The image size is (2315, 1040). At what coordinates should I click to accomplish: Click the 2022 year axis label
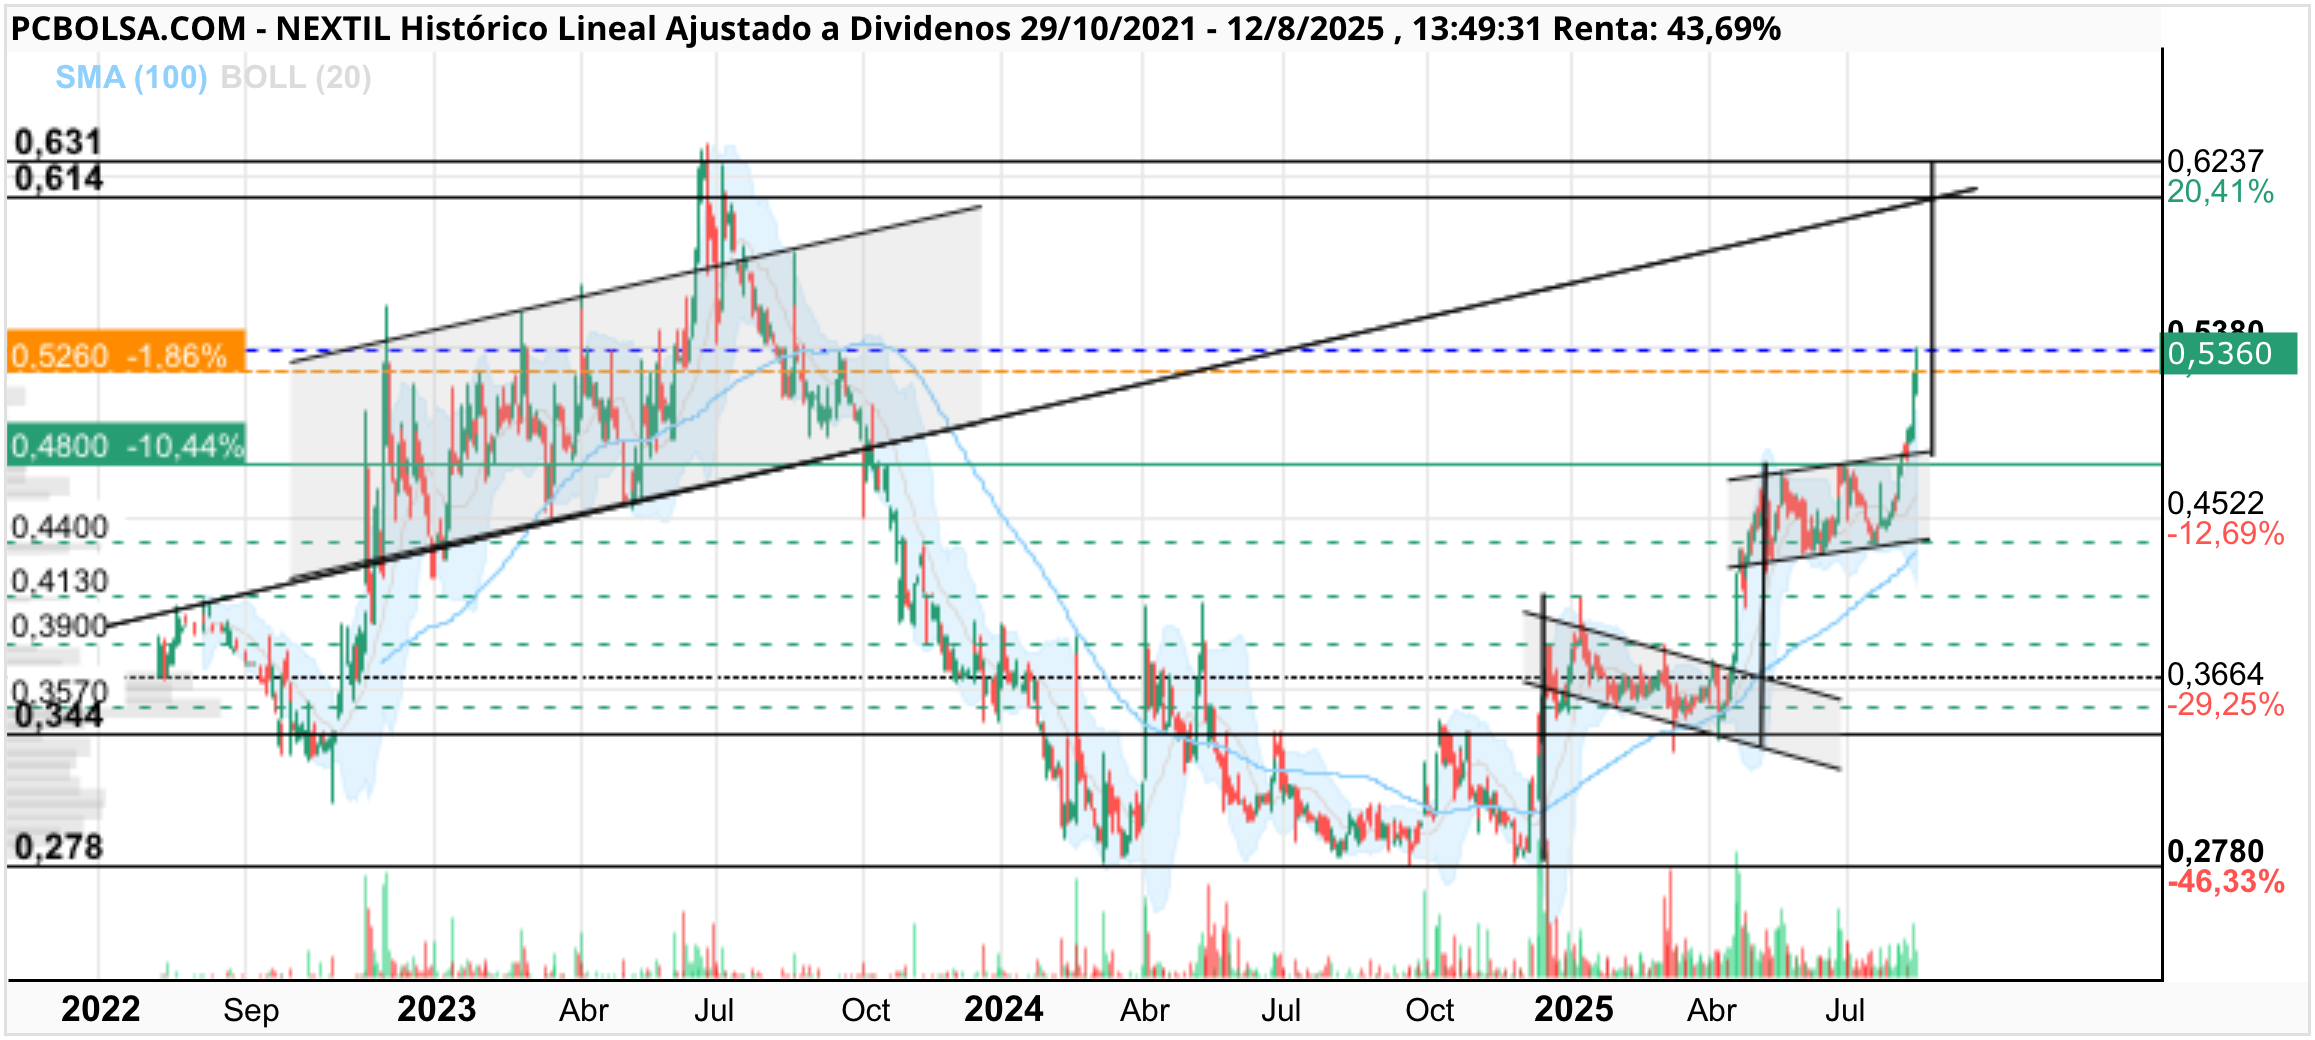pyautogui.click(x=100, y=1009)
